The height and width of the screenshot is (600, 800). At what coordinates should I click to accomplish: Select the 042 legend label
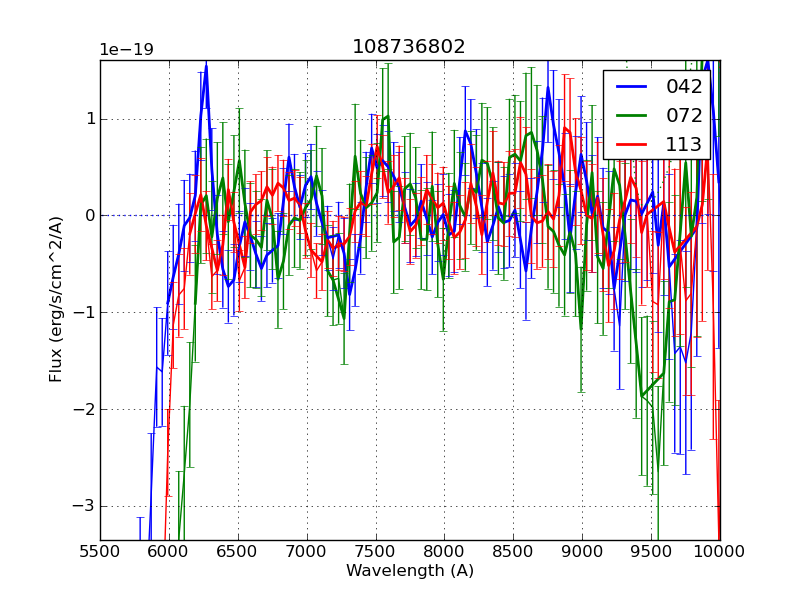684,87
